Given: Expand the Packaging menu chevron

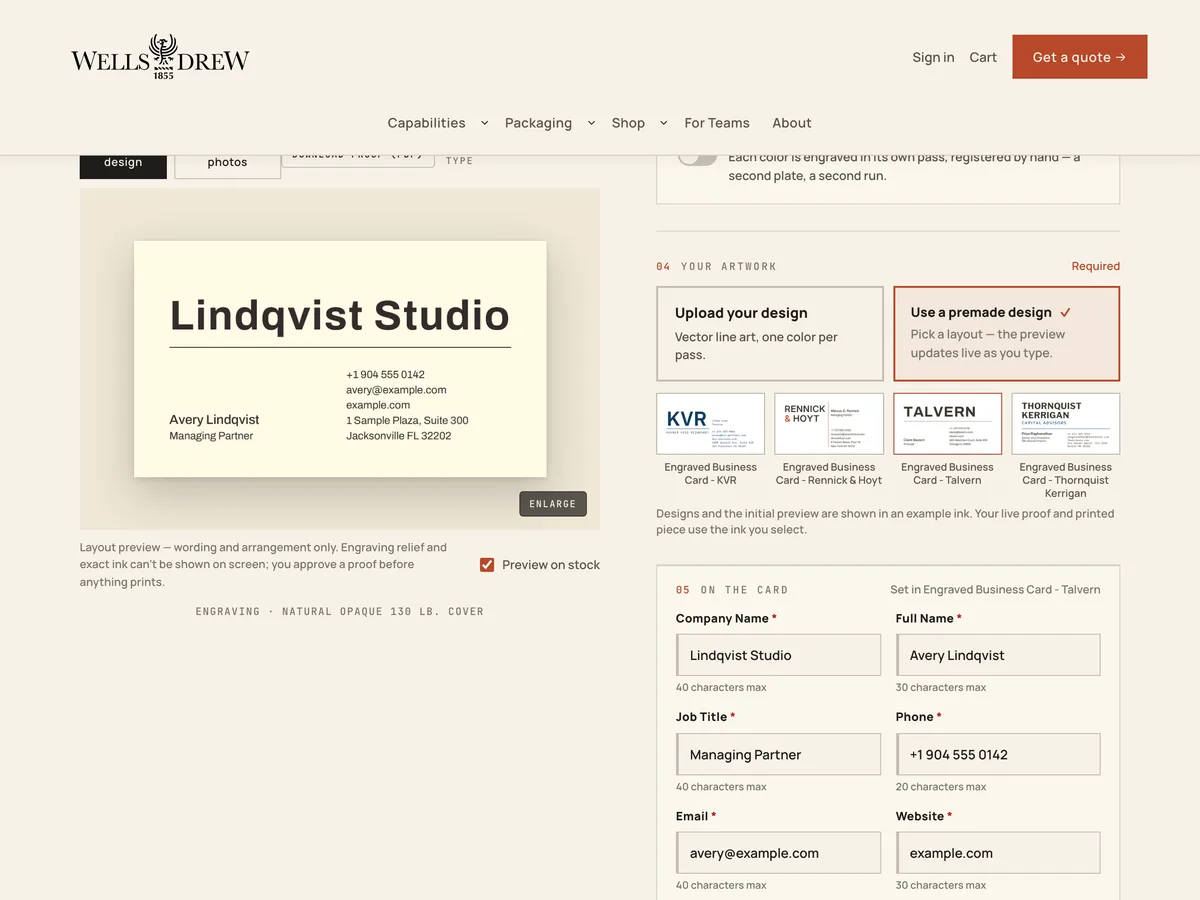Looking at the screenshot, I should (x=591, y=123).
